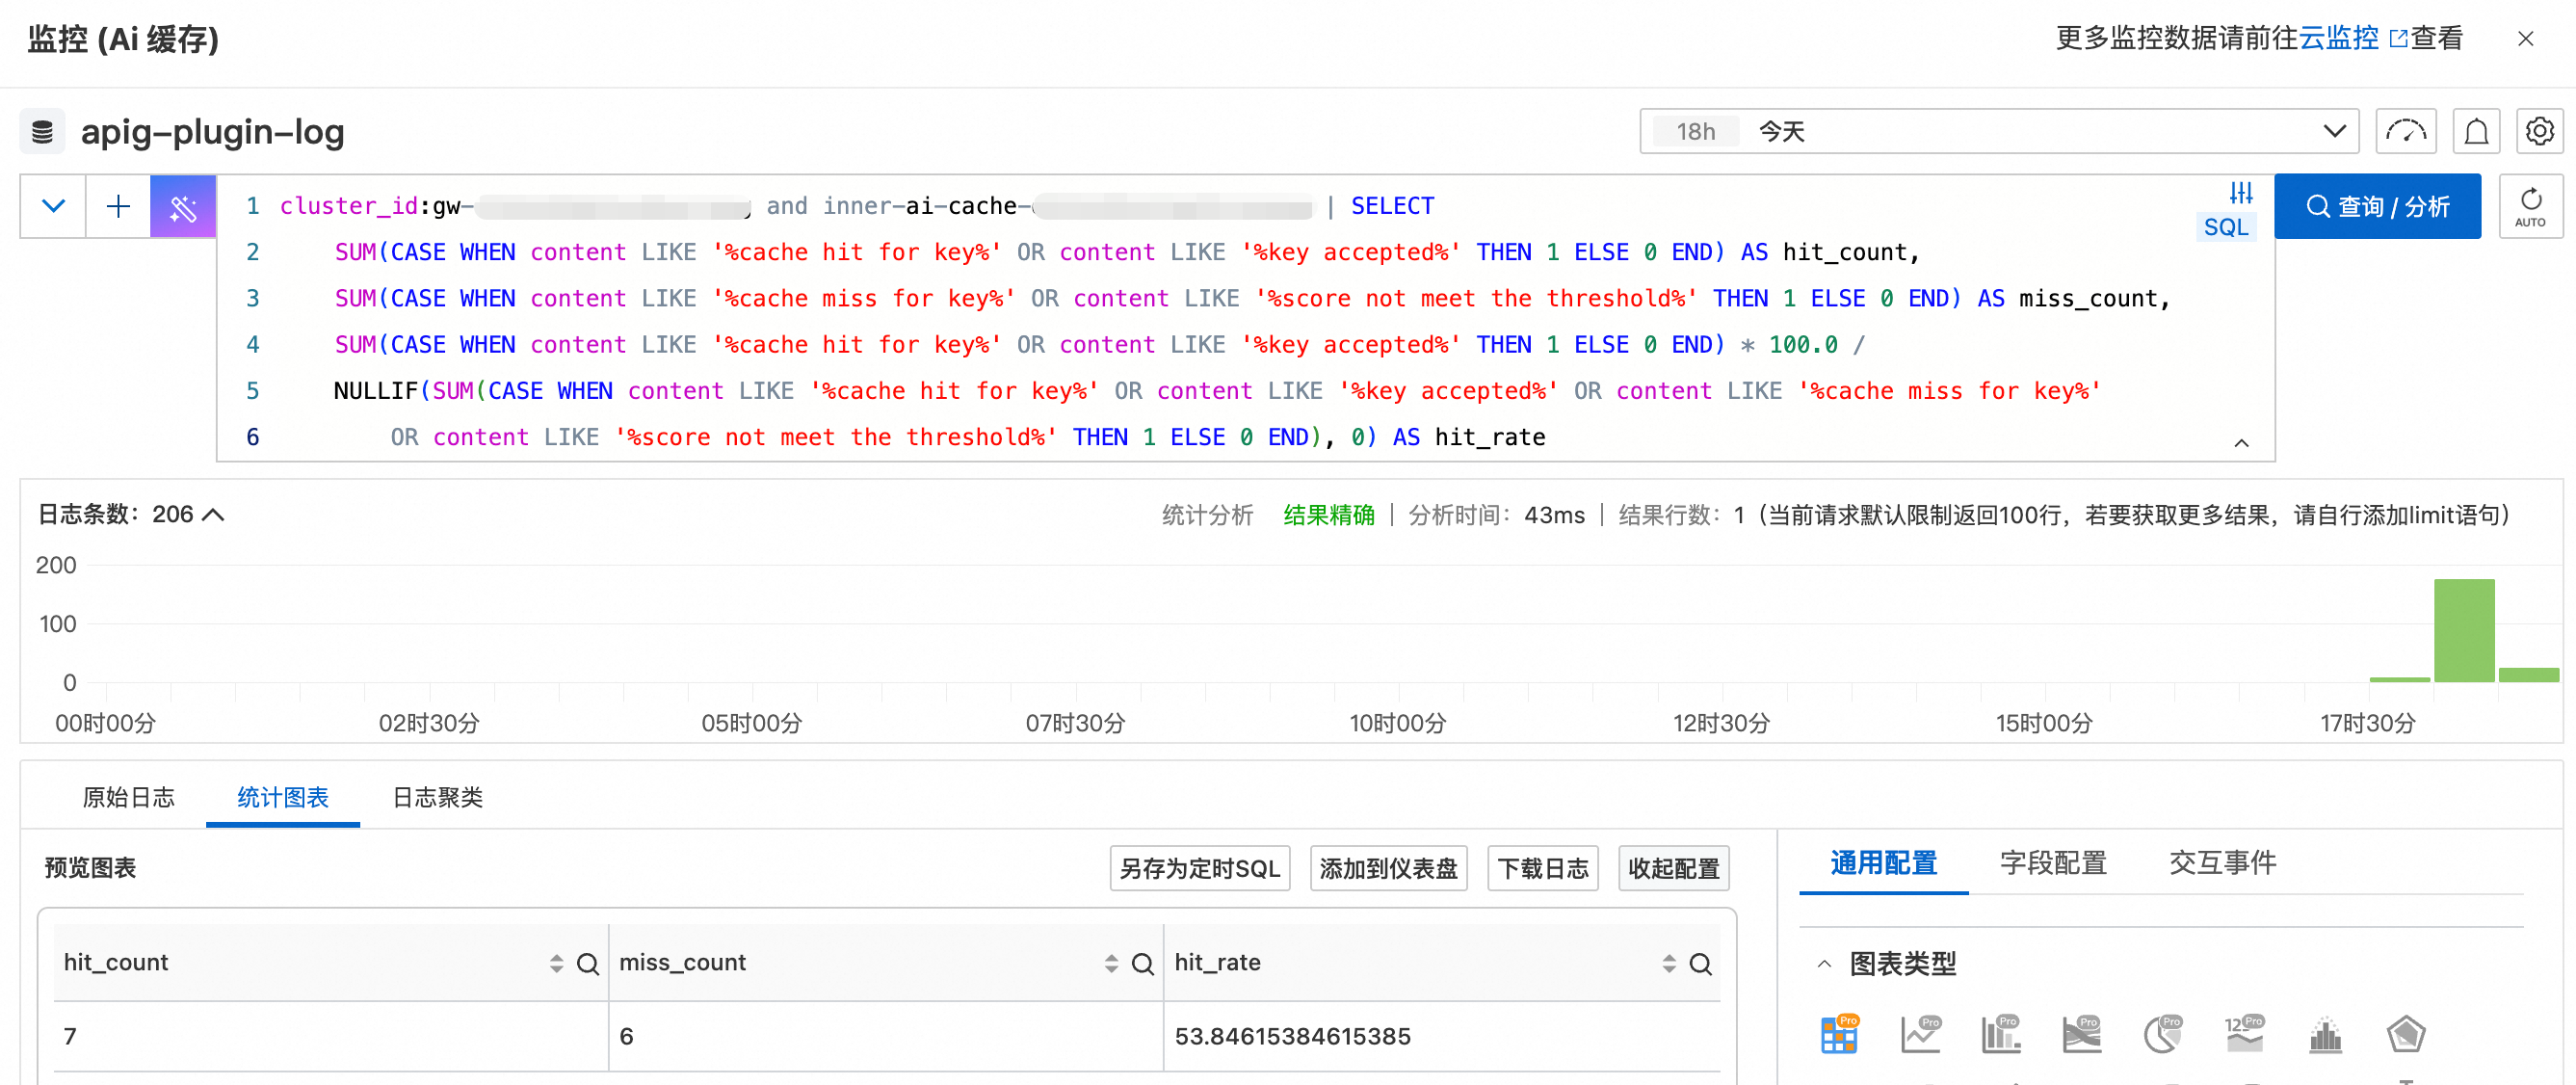This screenshot has width=2576, height=1085.
Task: Click the hit_count cell value 7
Action: (70, 1037)
